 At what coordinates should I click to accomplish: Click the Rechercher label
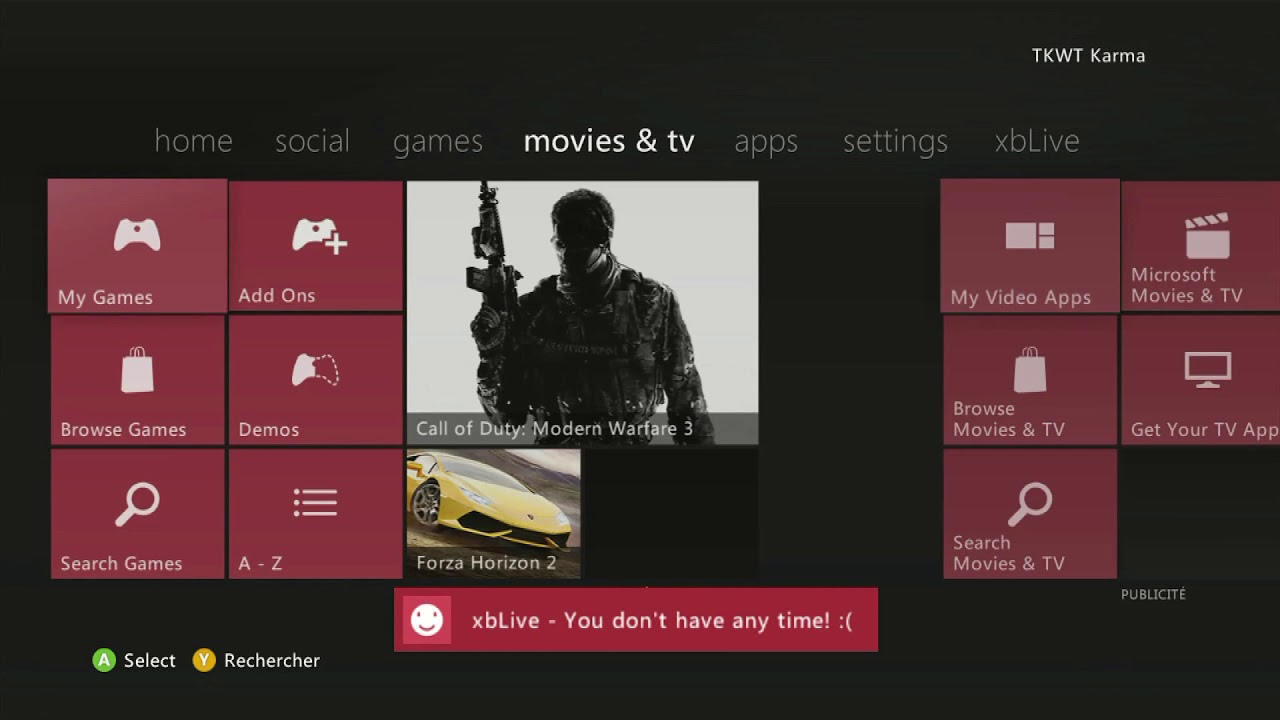pyautogui.click(x=272, y=660)
